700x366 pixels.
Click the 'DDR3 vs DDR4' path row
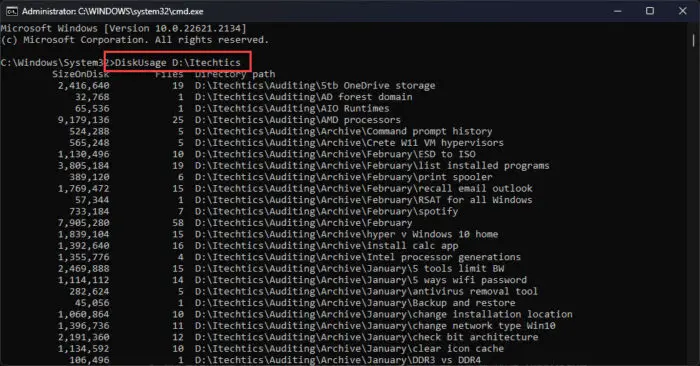coord(338,360)
